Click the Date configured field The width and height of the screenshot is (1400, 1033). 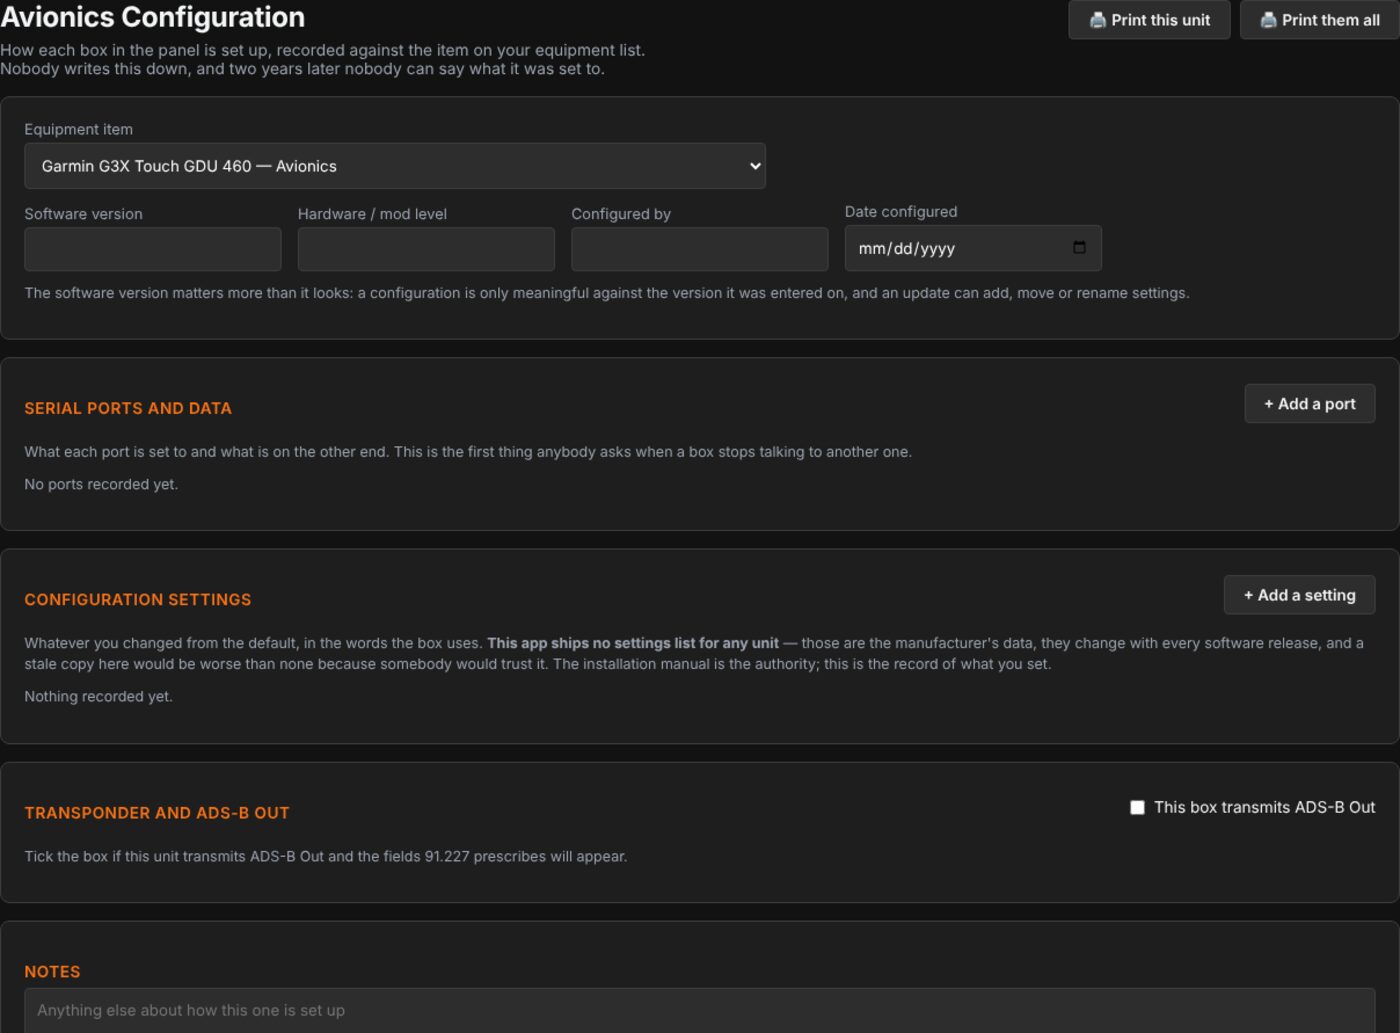(973, 248)
